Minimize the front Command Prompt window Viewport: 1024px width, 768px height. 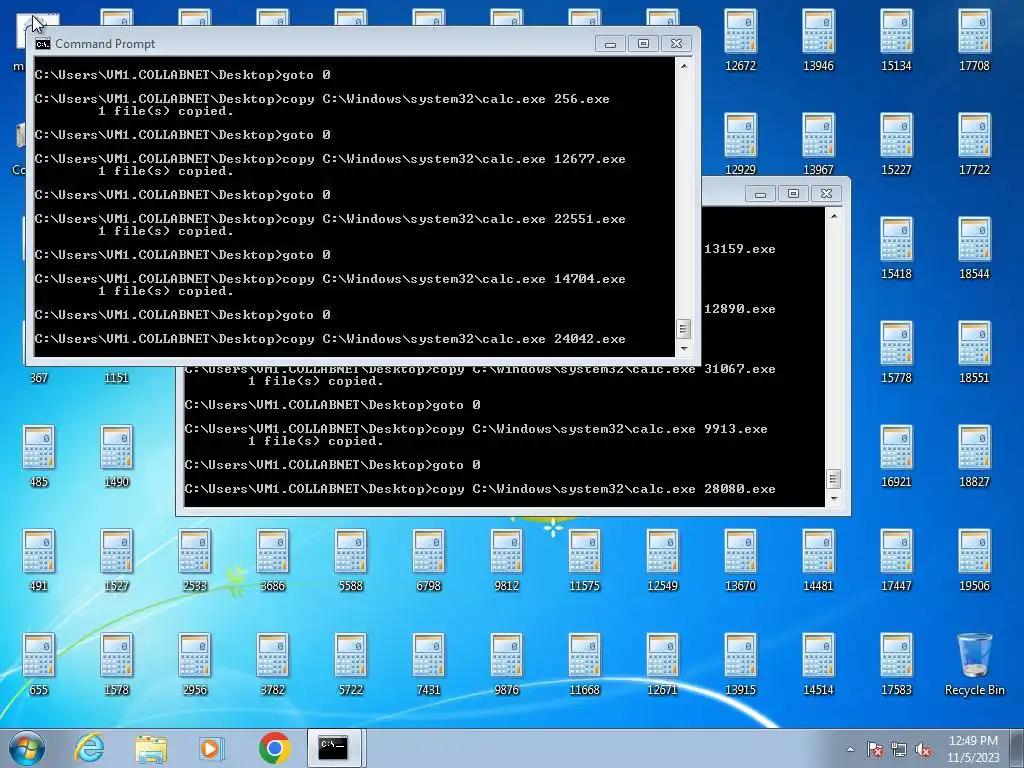point(611,44)
